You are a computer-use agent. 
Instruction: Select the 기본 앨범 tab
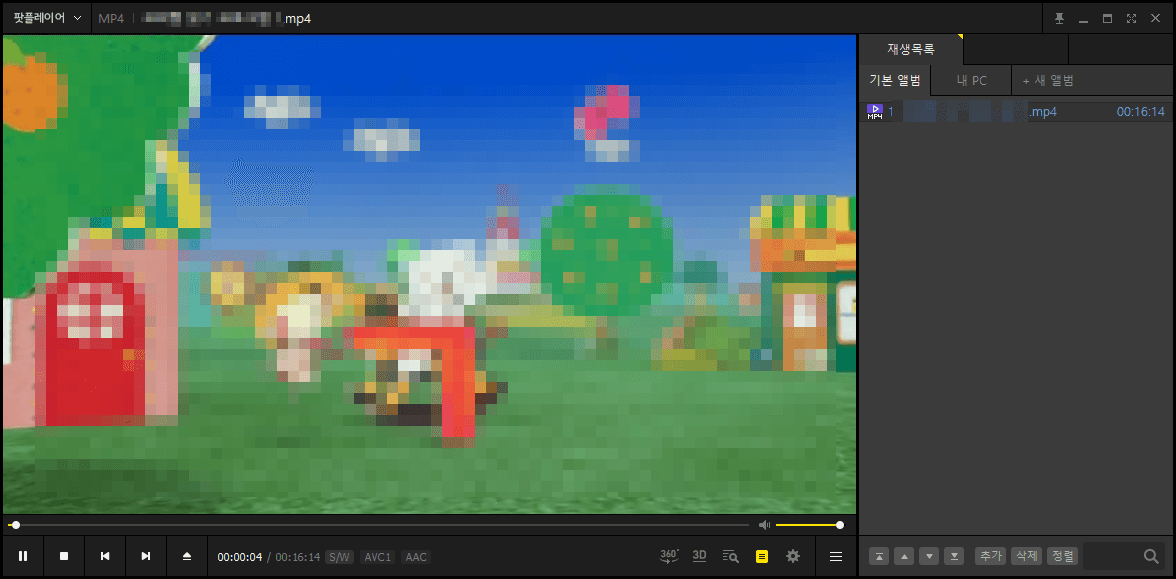895,80
